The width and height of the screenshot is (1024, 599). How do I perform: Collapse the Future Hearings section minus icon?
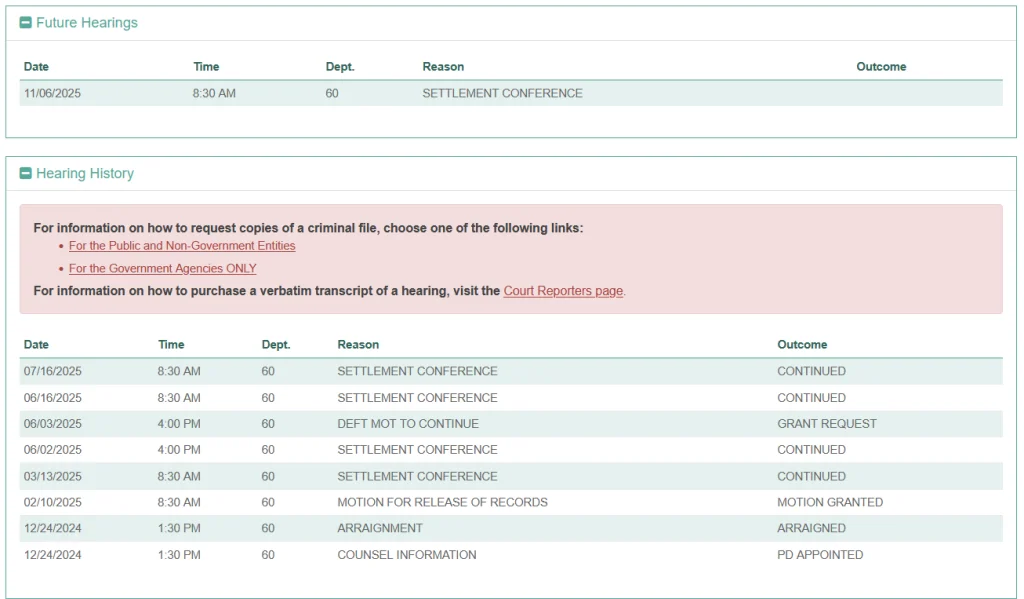[26, 23]
